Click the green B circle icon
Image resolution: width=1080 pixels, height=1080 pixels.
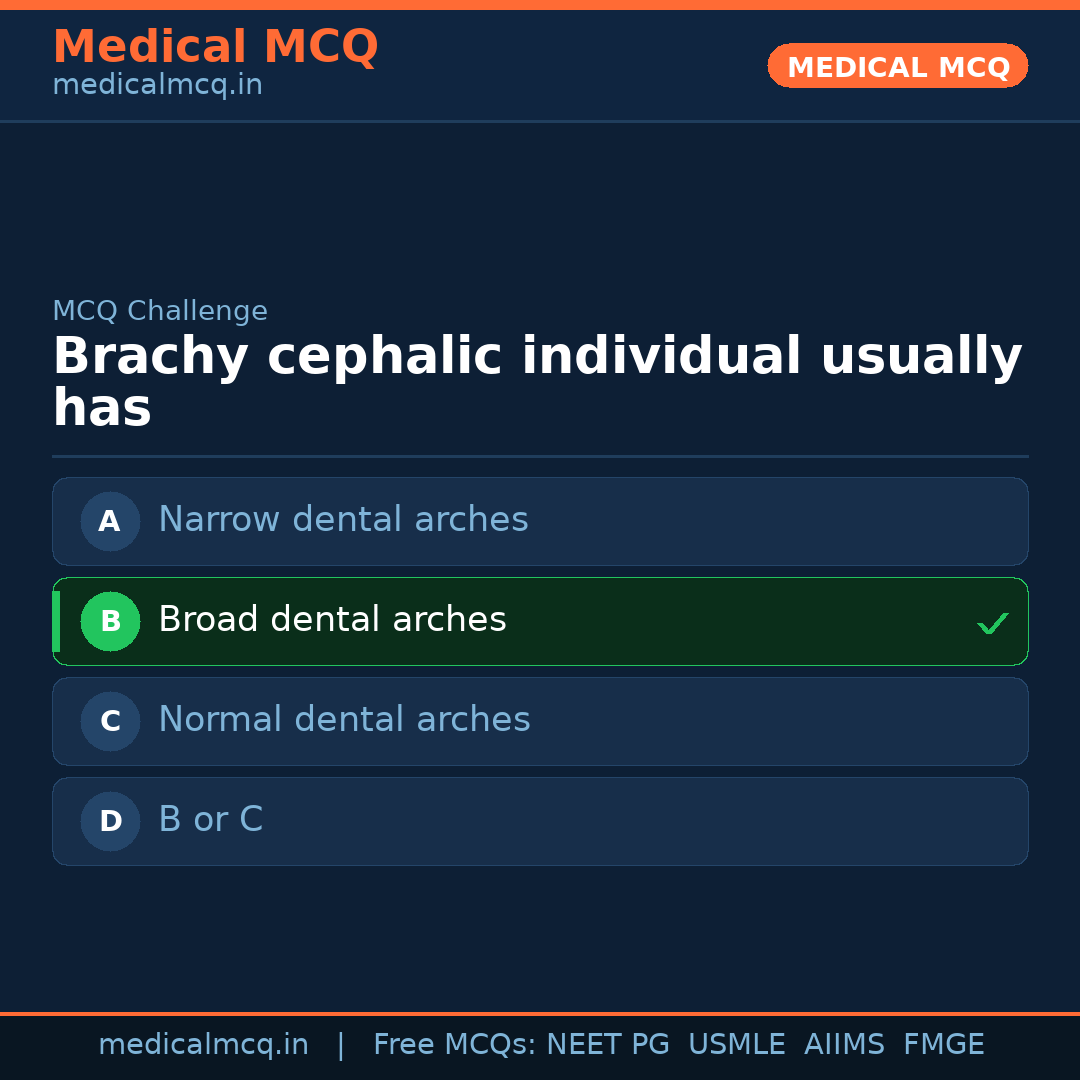[110, 621]
